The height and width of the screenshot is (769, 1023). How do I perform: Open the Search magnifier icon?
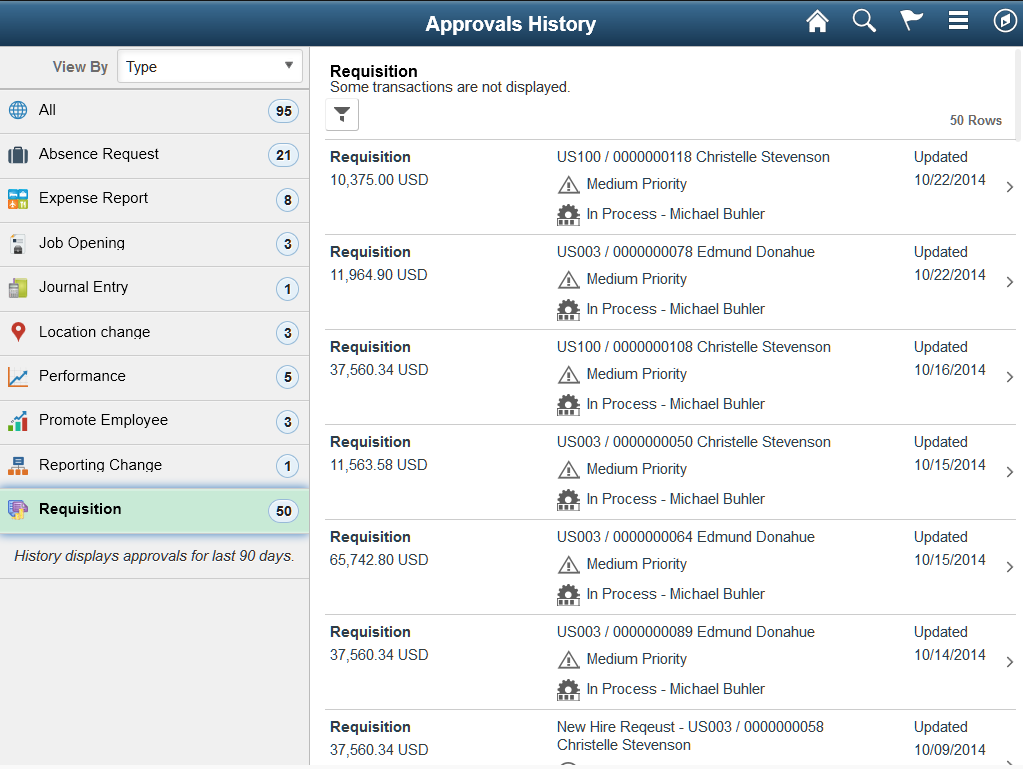coord(864,21)
